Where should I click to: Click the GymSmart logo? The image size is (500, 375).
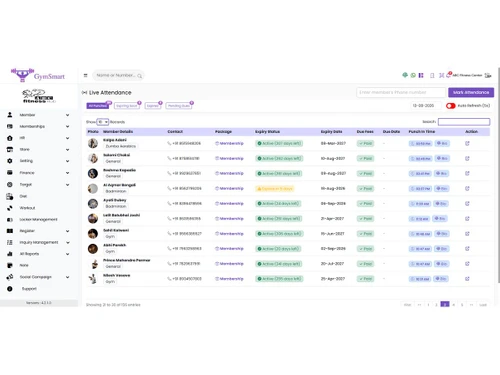[x=37, y=75]
